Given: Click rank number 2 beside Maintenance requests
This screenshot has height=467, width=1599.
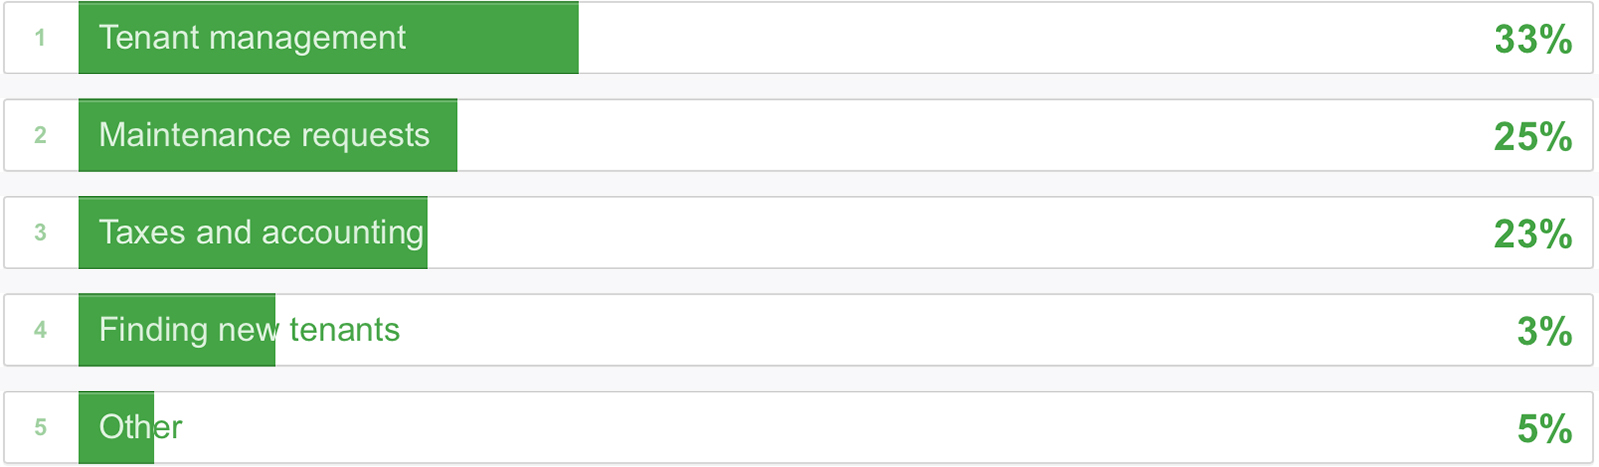Looking at the screenshot, I should 40,135.
